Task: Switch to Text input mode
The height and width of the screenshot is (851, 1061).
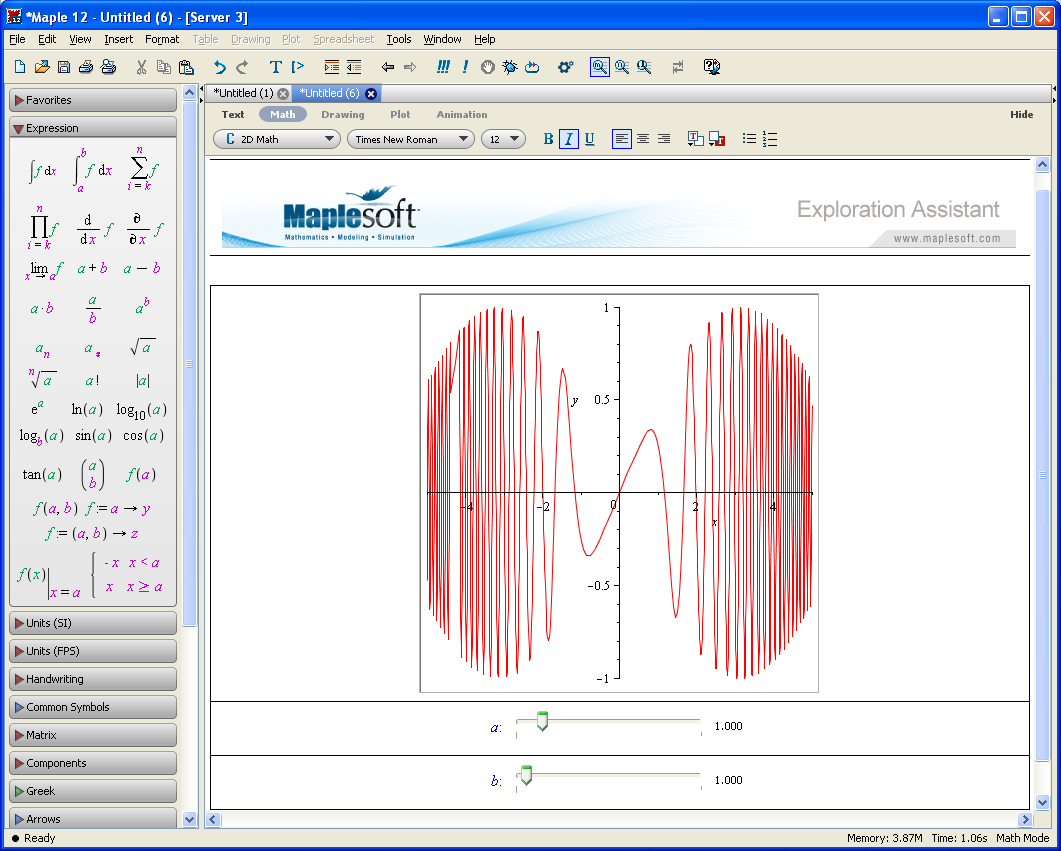Action: click(x=233, y=114)
